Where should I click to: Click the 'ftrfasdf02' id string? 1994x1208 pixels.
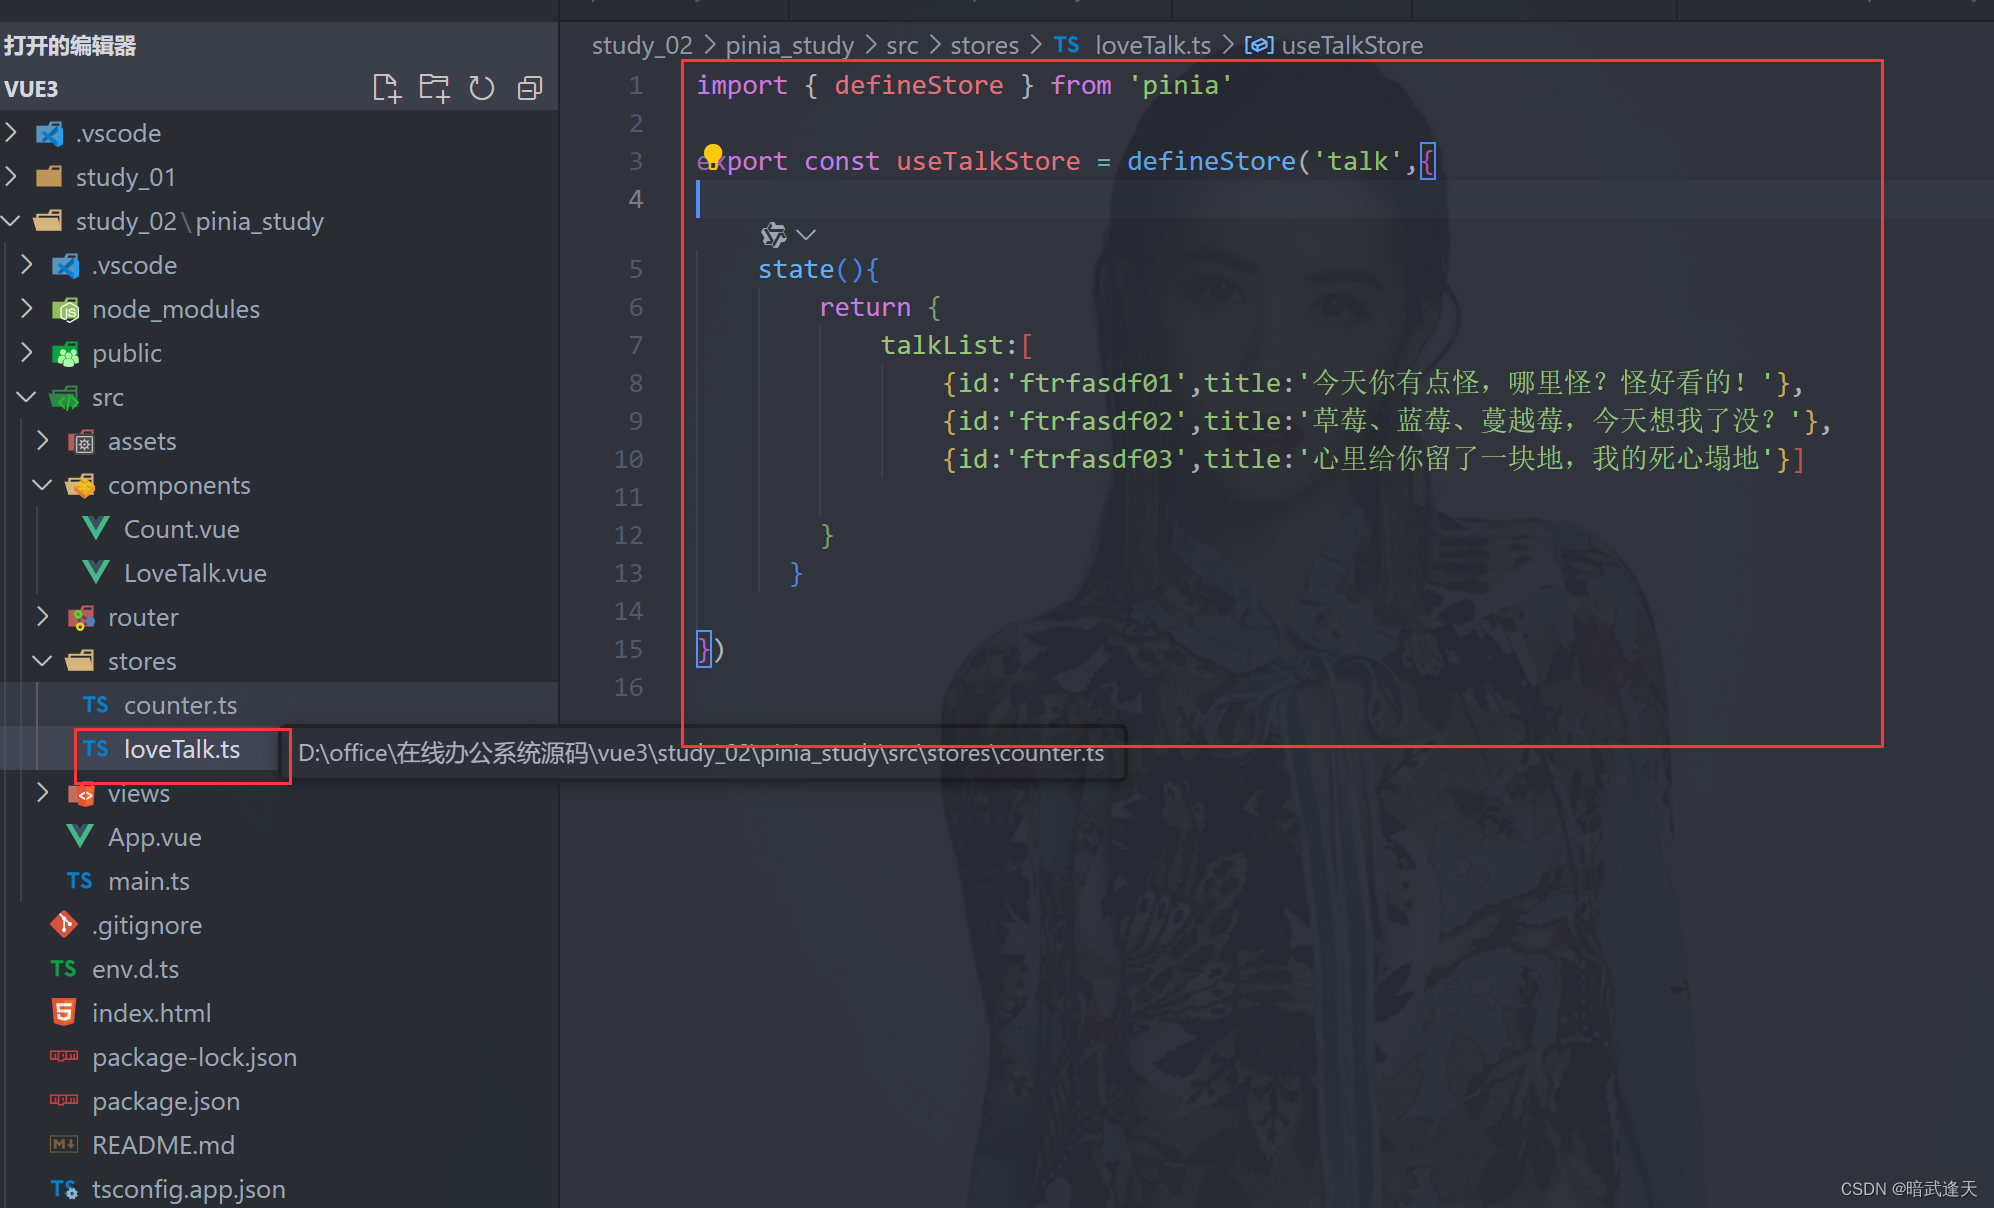click(1095, 421)
